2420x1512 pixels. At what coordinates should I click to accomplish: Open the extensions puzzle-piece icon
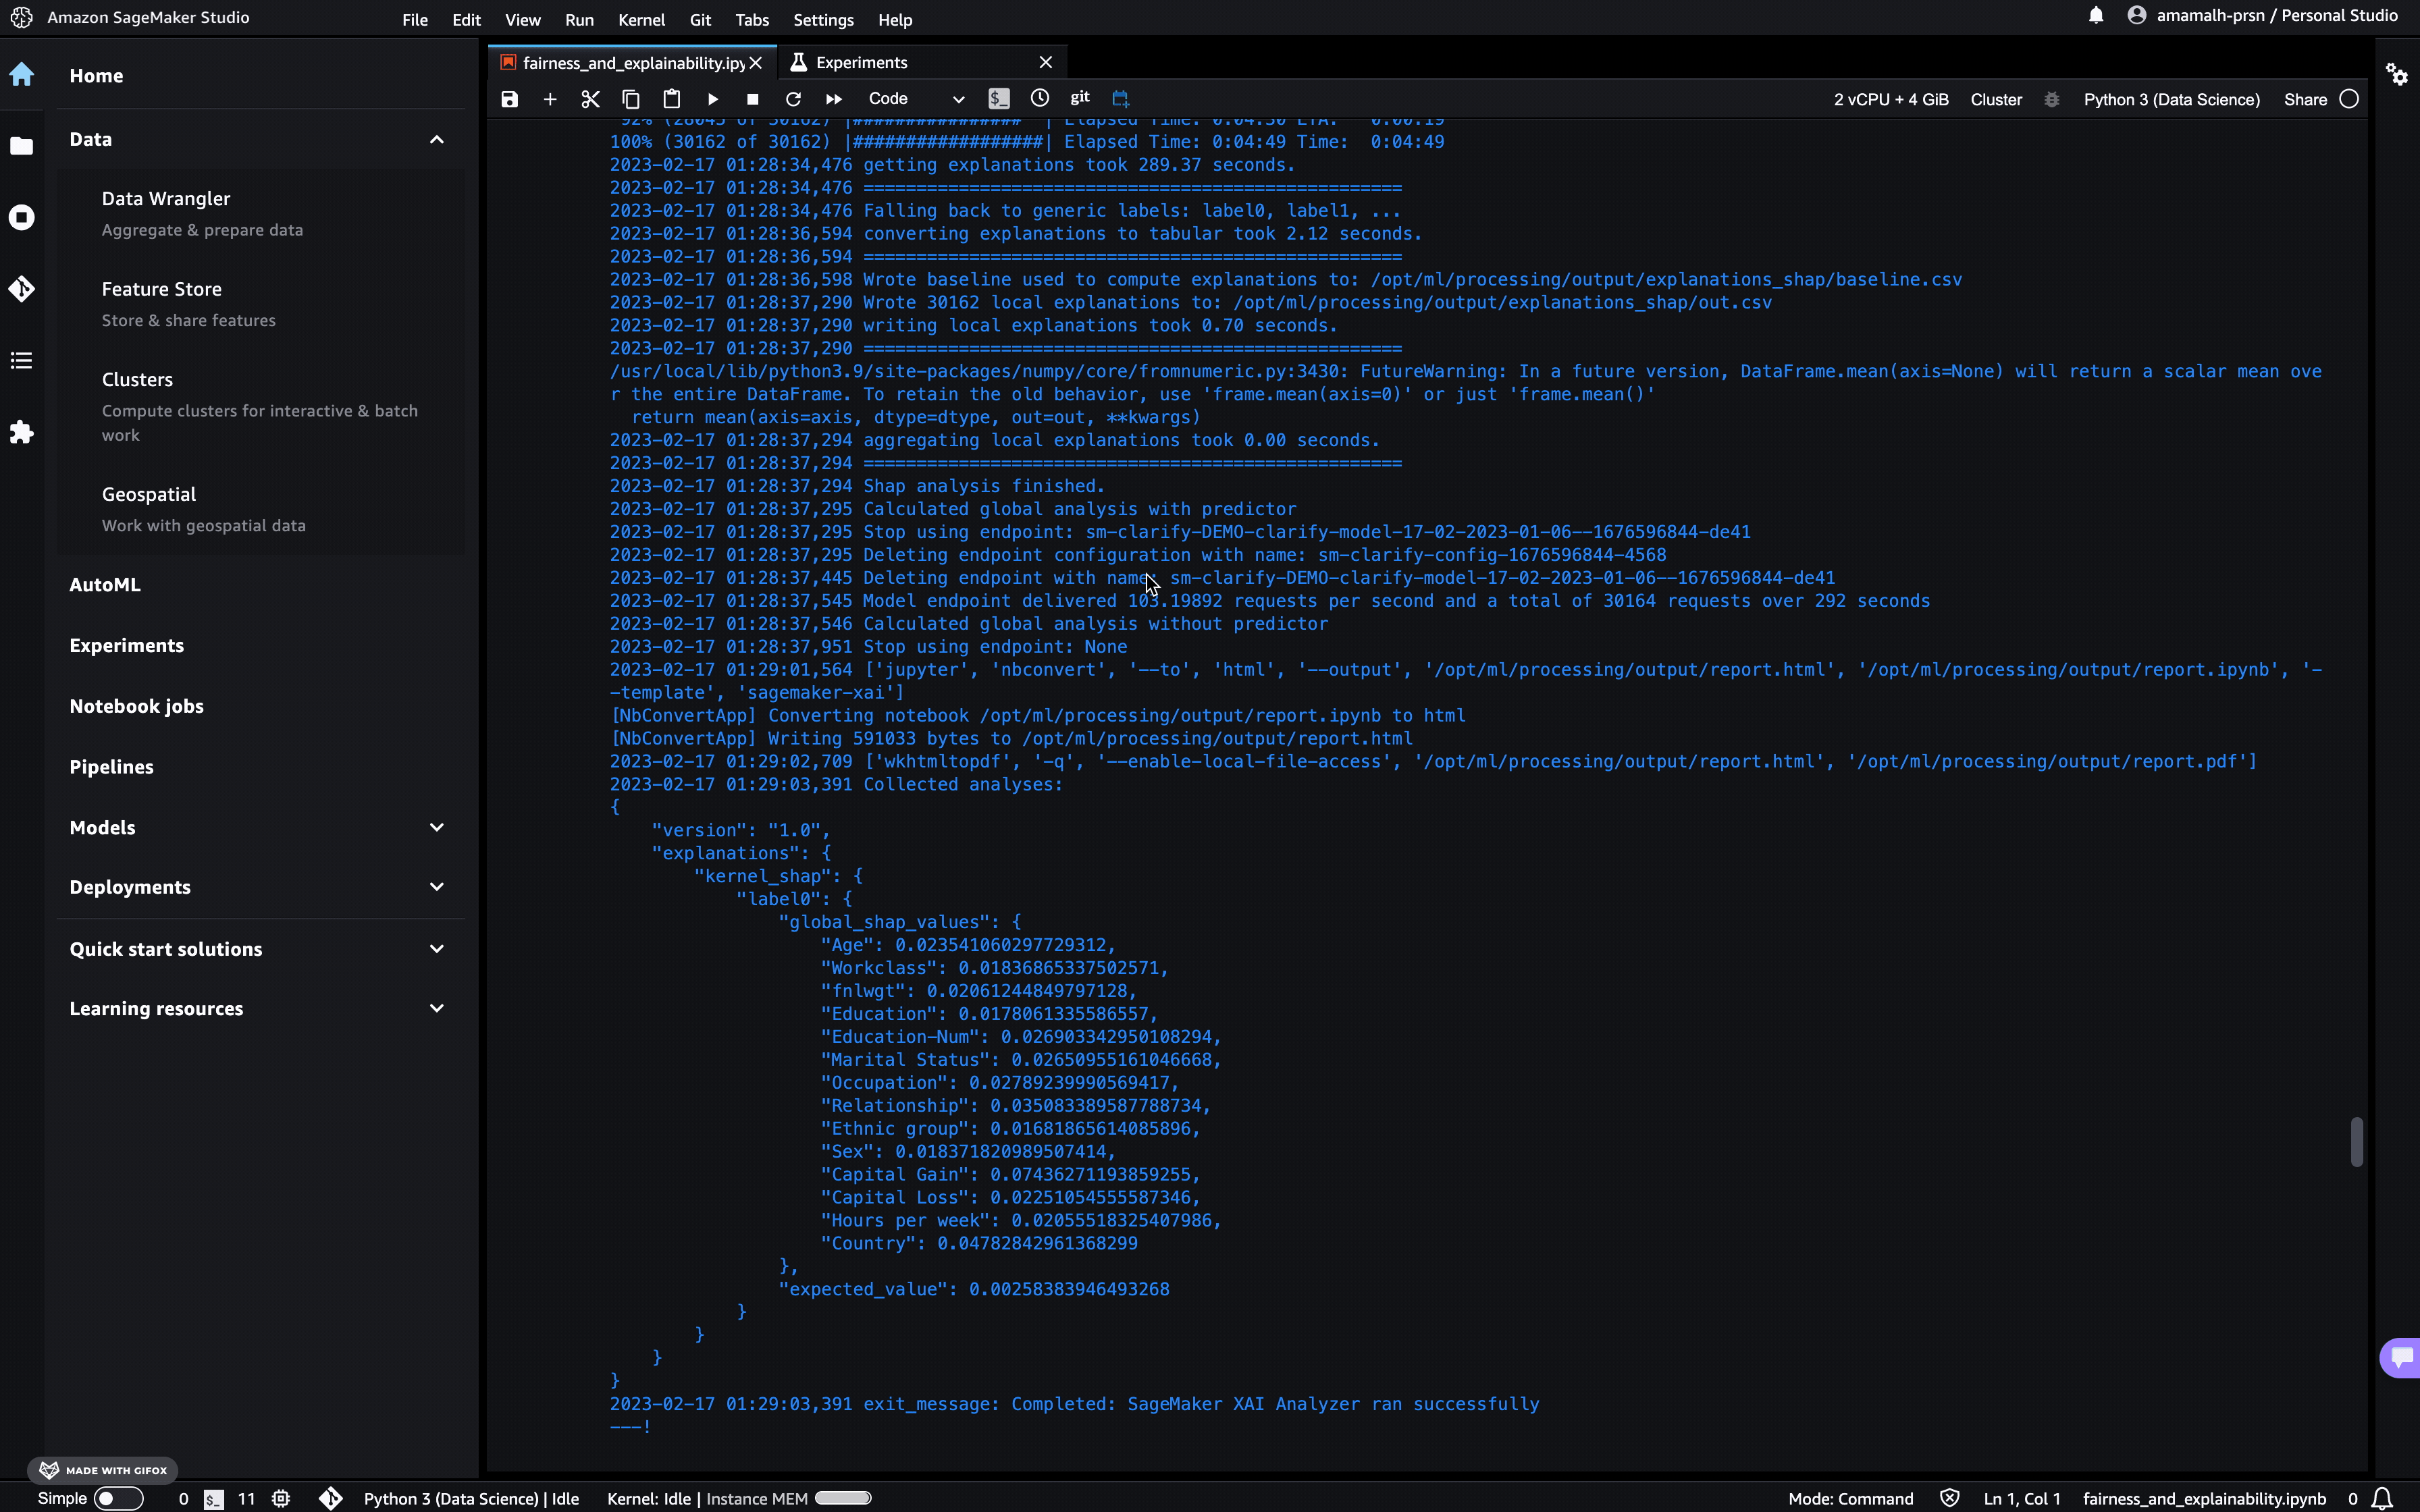coord(22,432)
